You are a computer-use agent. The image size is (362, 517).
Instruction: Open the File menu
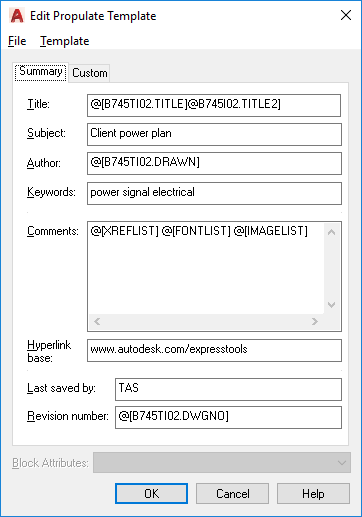pyautogui.click(x=17, y=41)
